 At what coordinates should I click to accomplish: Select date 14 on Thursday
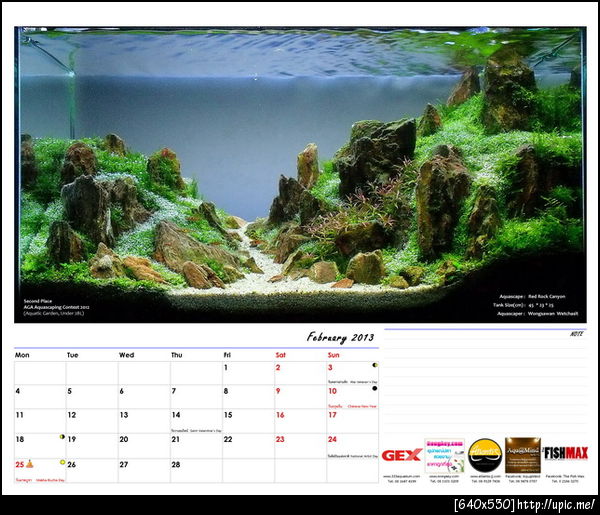(176, 415)
